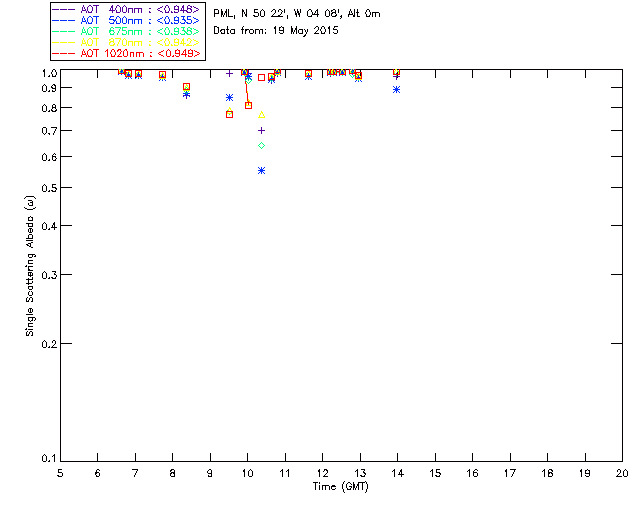Click the y-axis tick label 0.6
The width and height of the screenshot is (640, 512).
click(x=49, y=157)
